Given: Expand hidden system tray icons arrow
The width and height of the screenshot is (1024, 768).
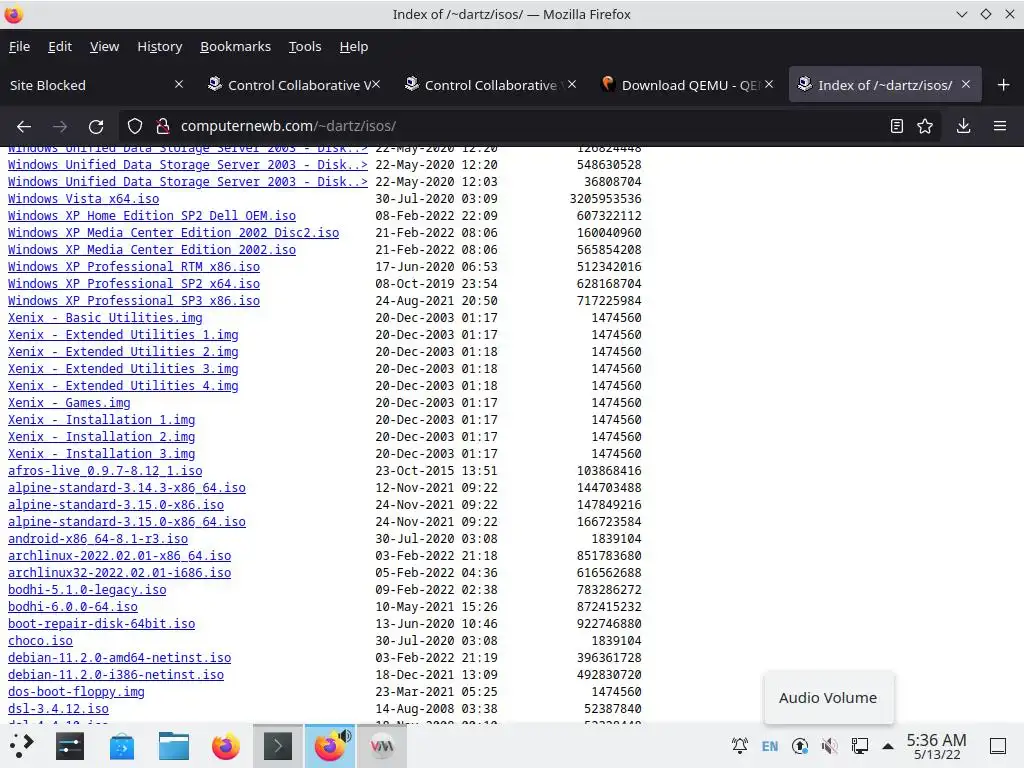Looking at the screenshot, I should tap(888, 746).
